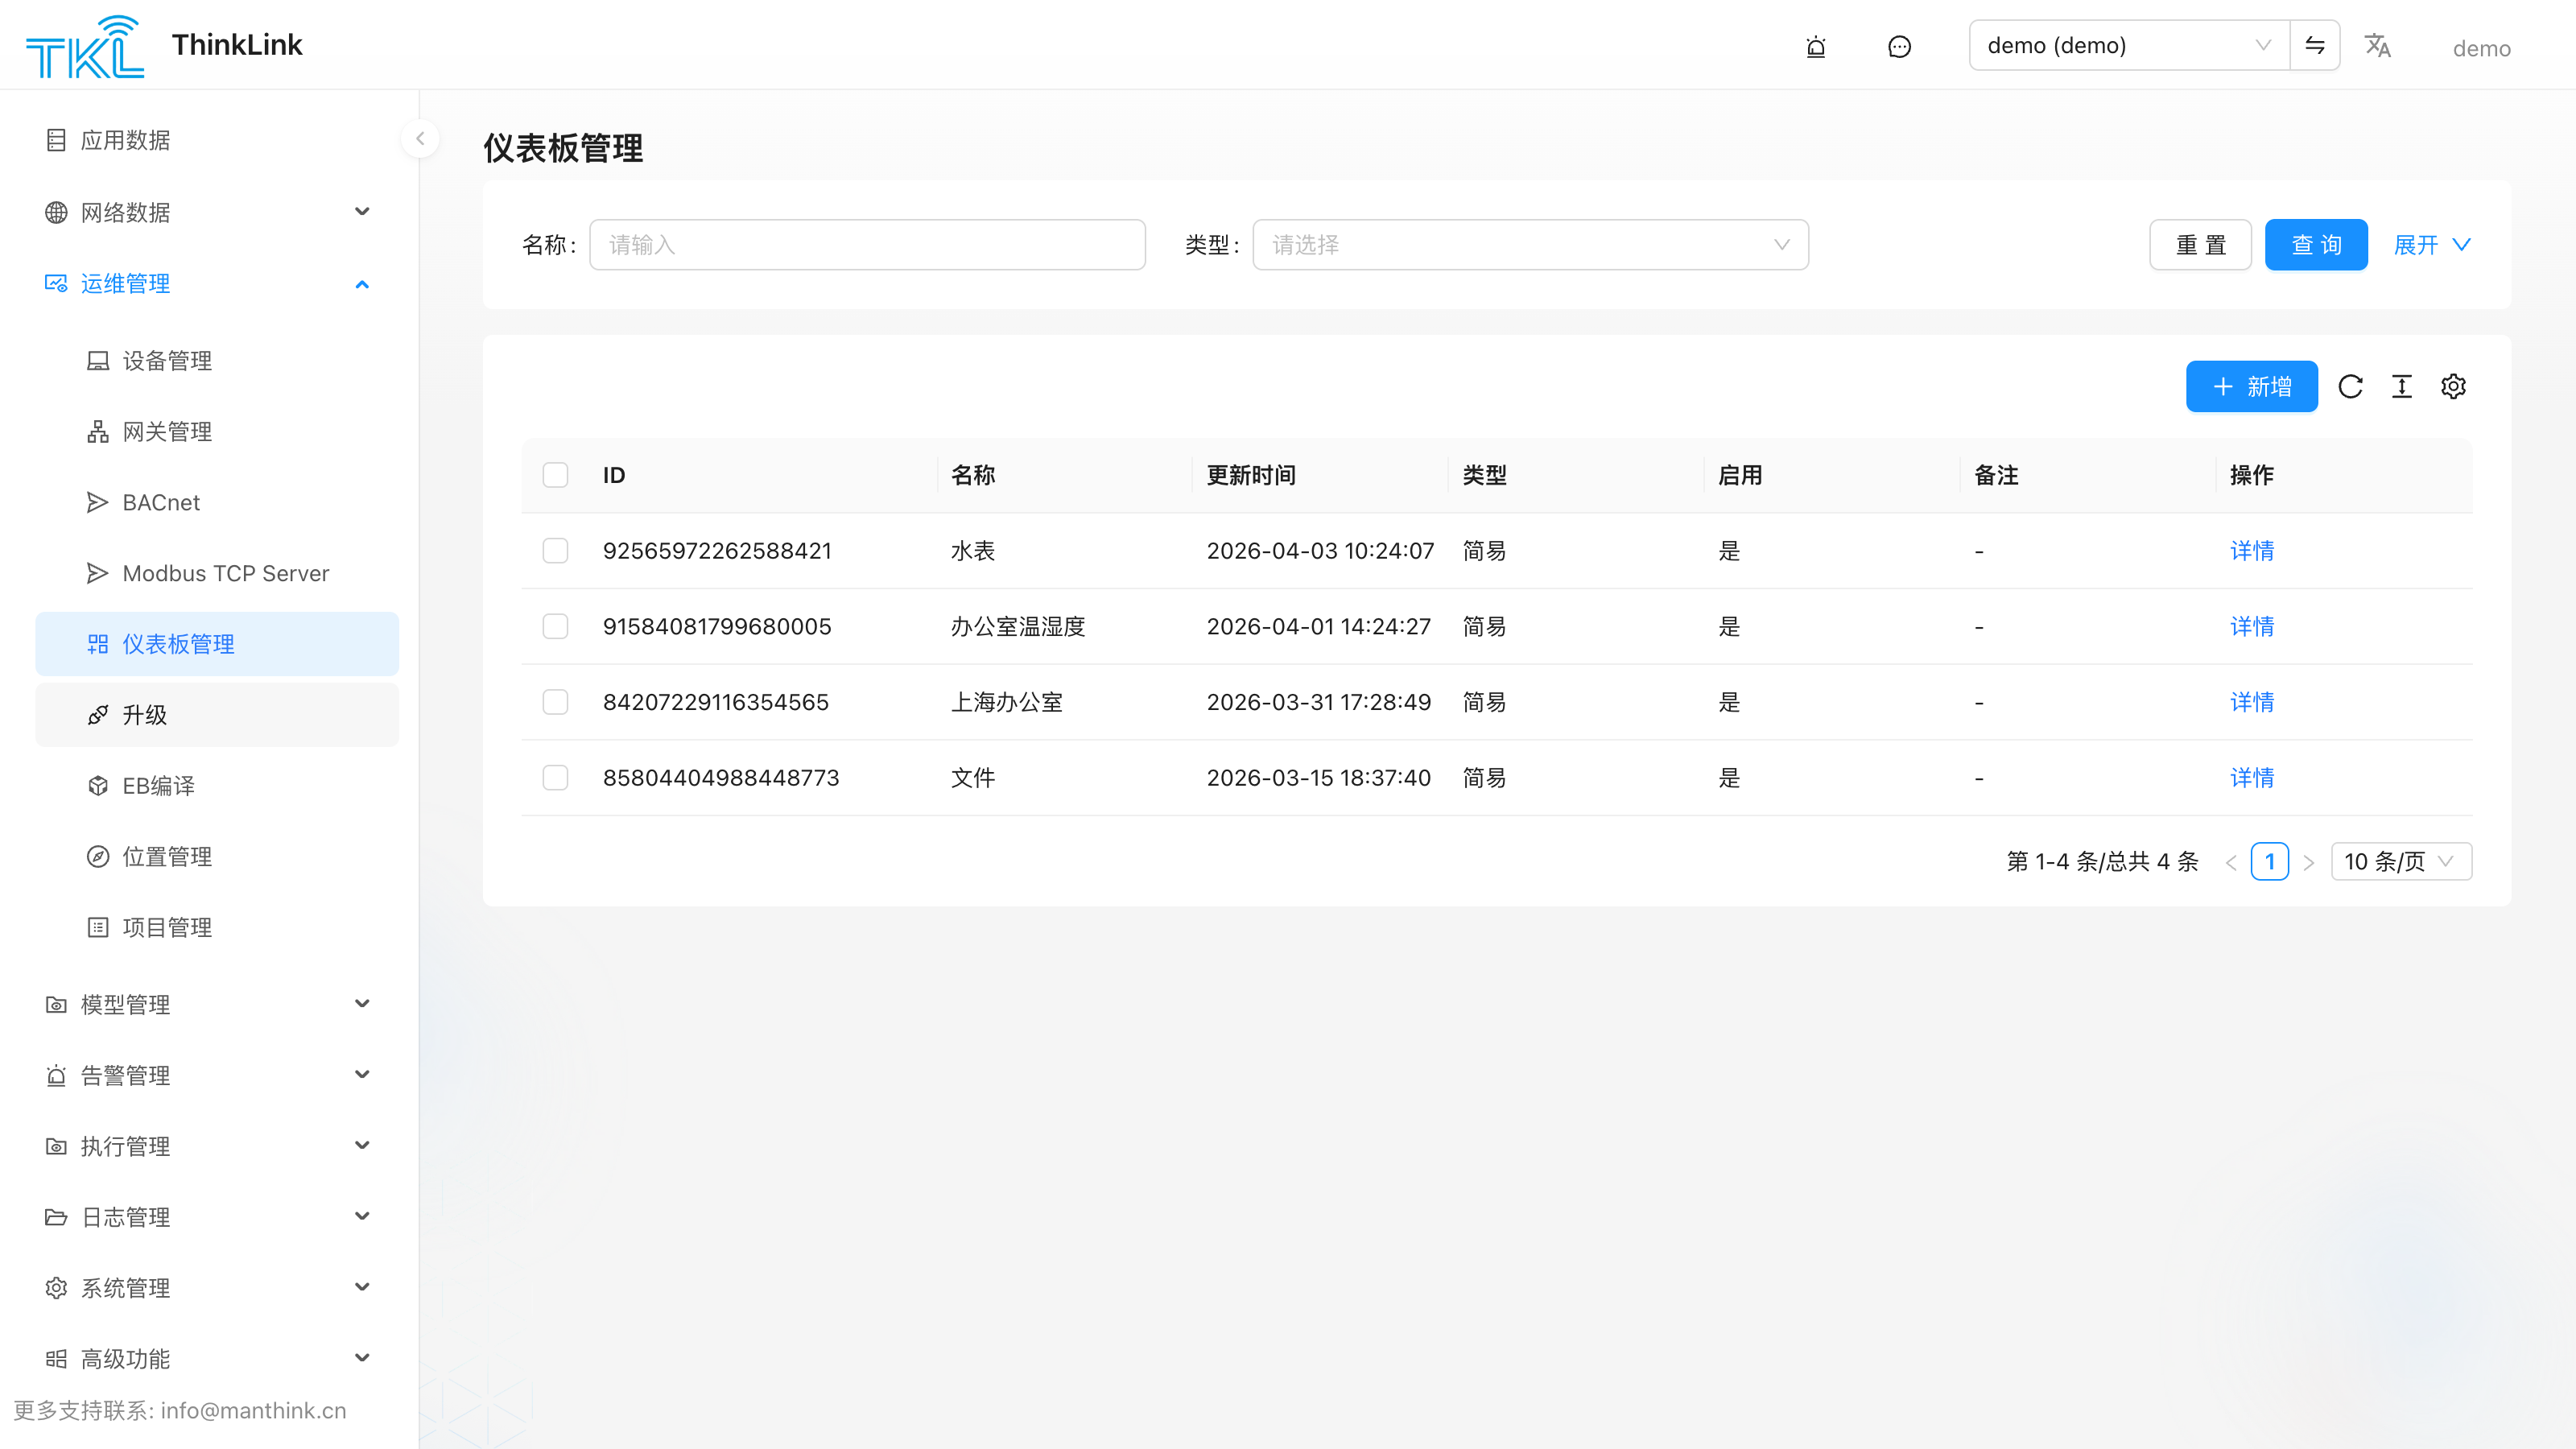Click the 新增 add button
2576x1449 pixels.
point(2251,386)
